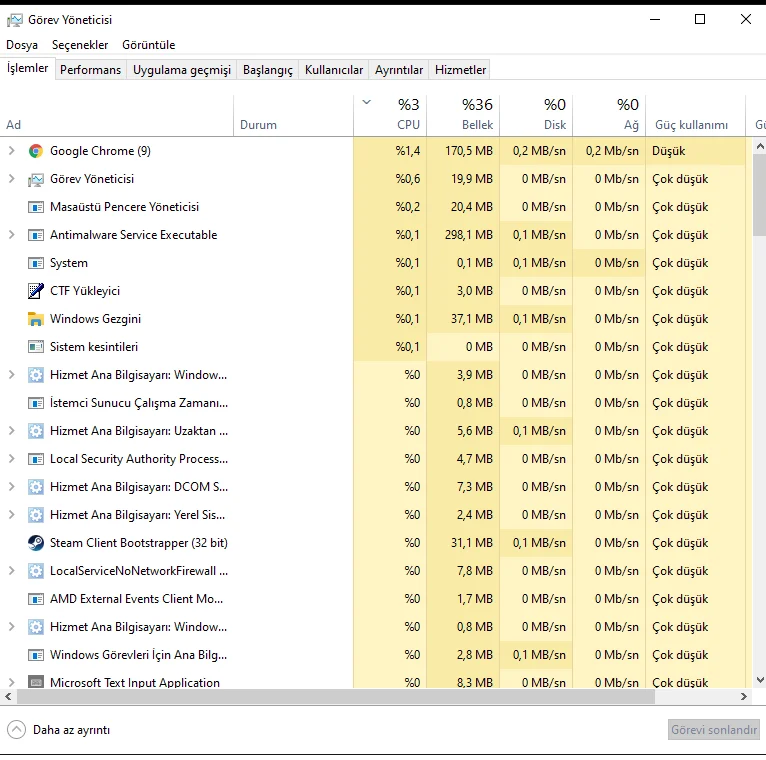Click the Windows Görevleri İçin Ana Bilg icon

point(36,655)
